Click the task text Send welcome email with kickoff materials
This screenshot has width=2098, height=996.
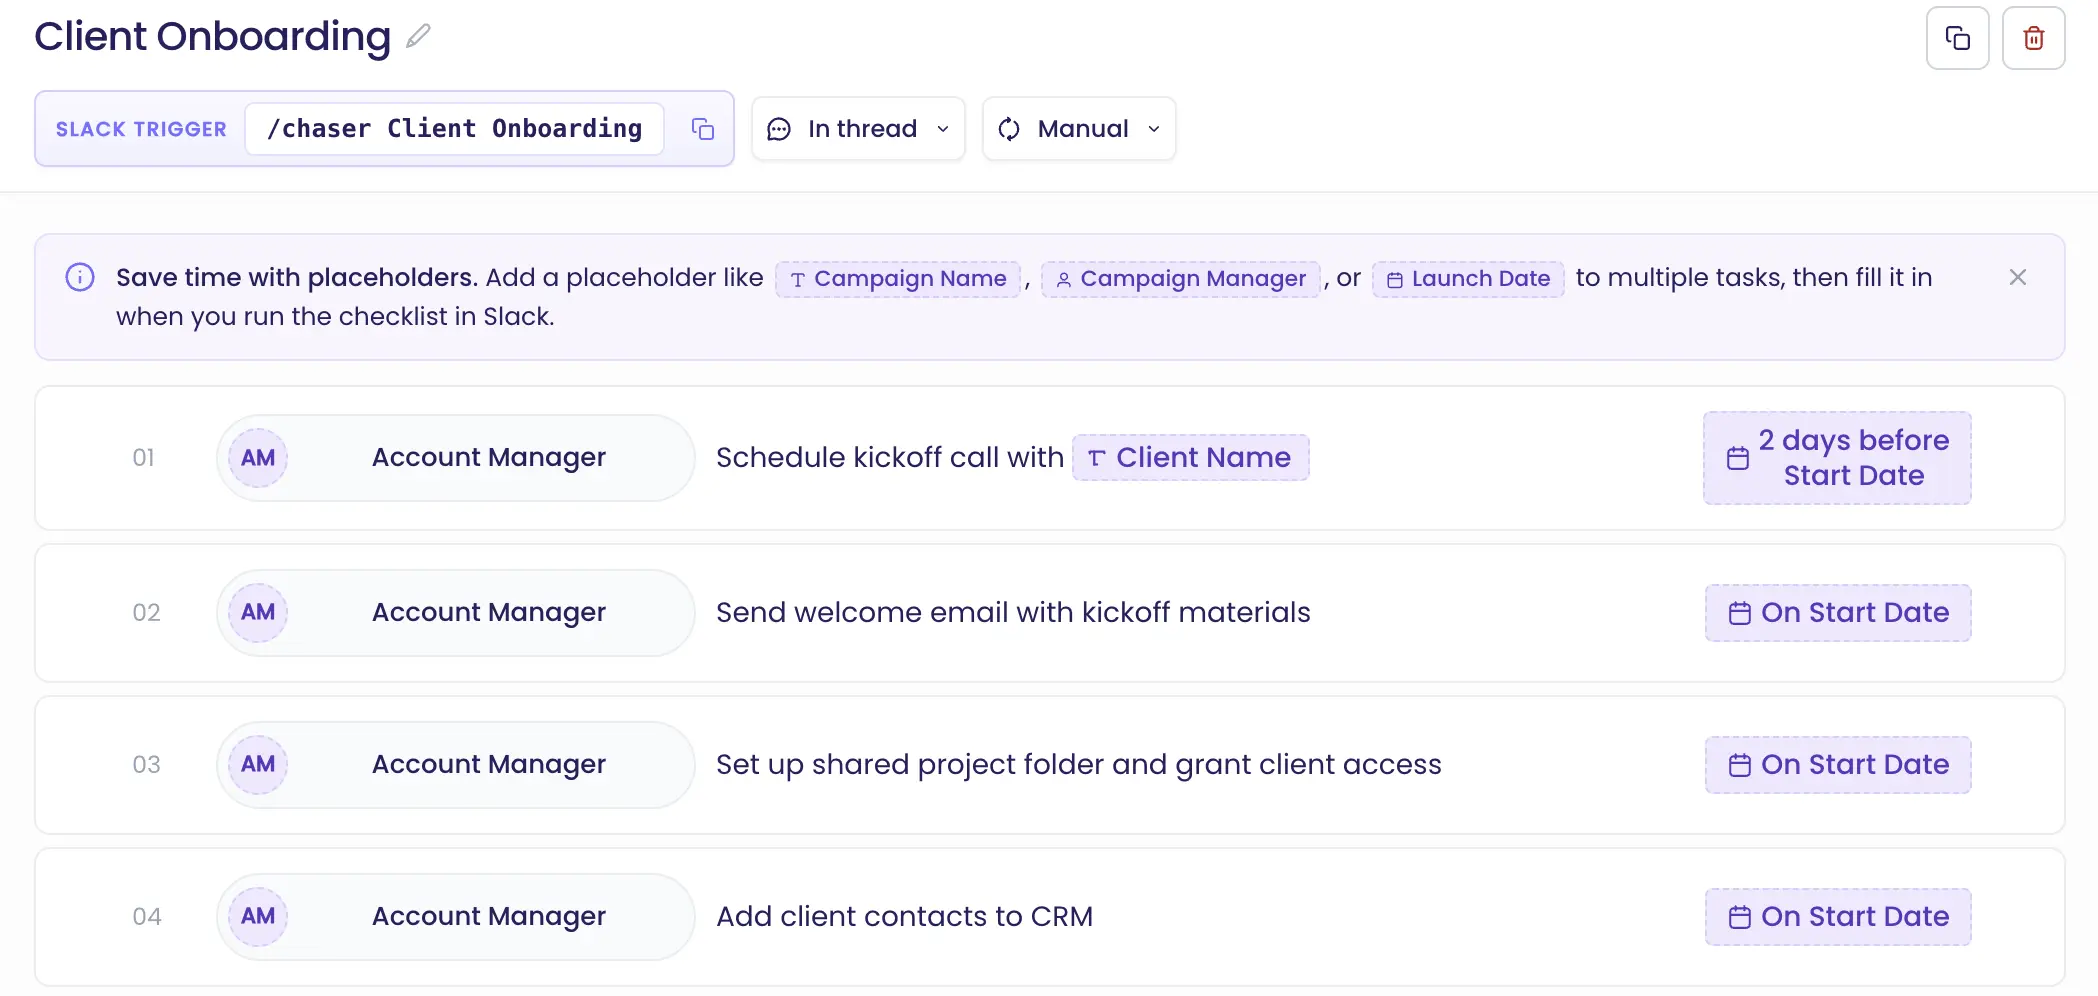click(1013, 613)
